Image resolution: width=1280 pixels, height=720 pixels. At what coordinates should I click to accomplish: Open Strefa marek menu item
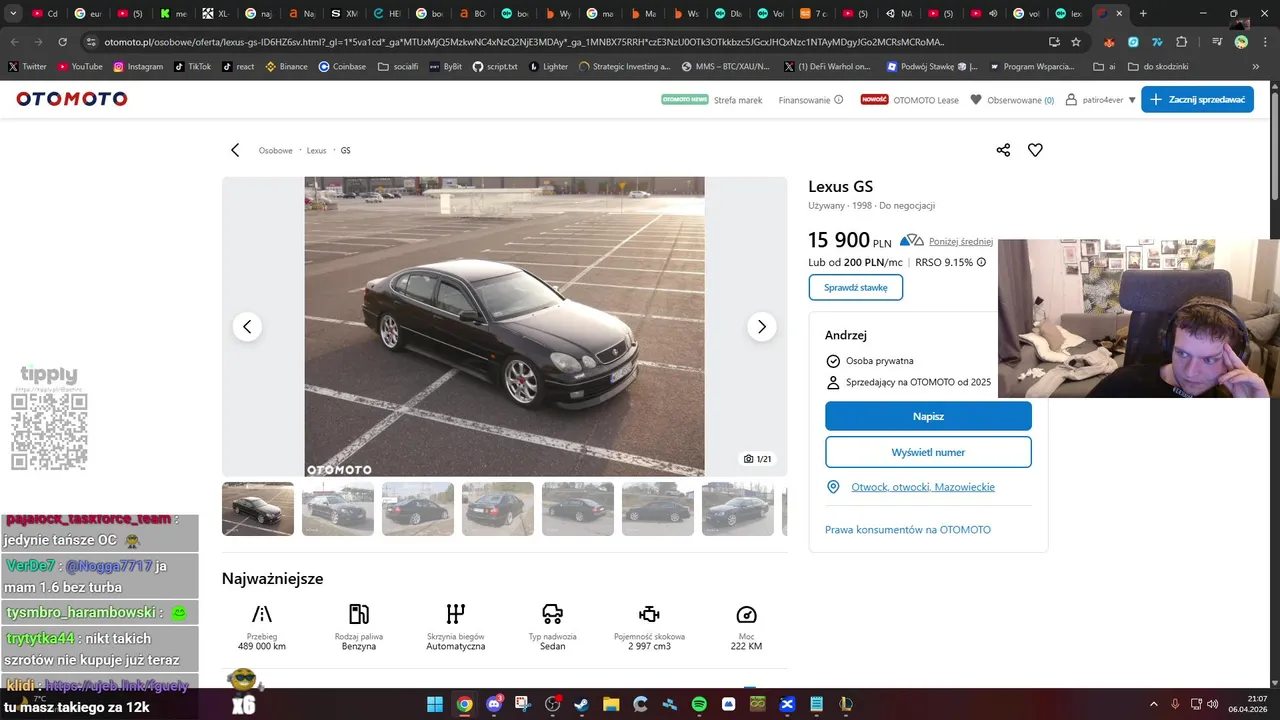(x=738, y=100)
